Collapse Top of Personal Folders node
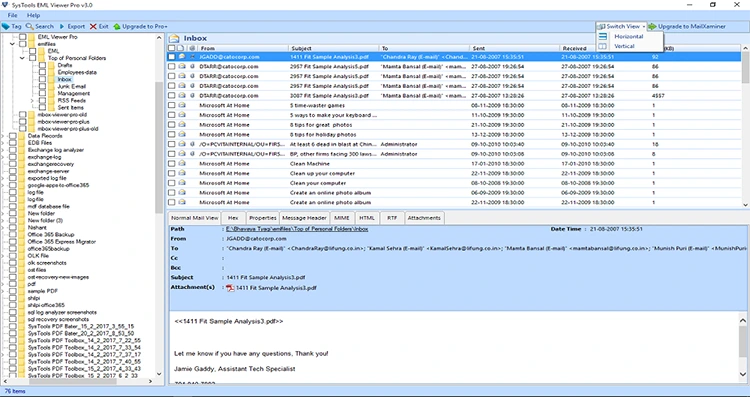 point(22,58)
